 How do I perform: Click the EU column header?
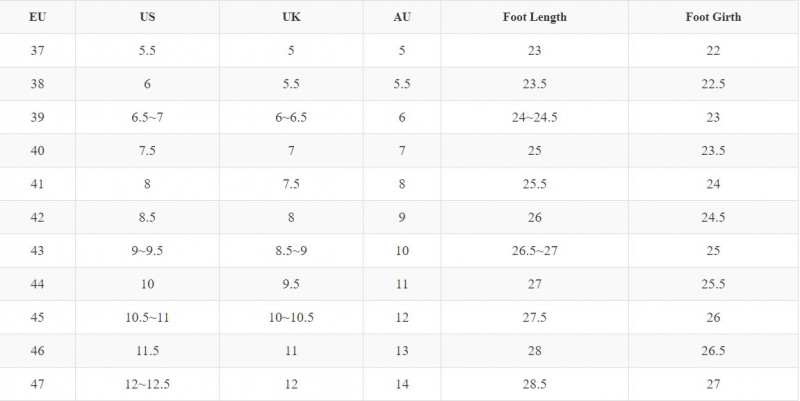[x=37, y=17]
